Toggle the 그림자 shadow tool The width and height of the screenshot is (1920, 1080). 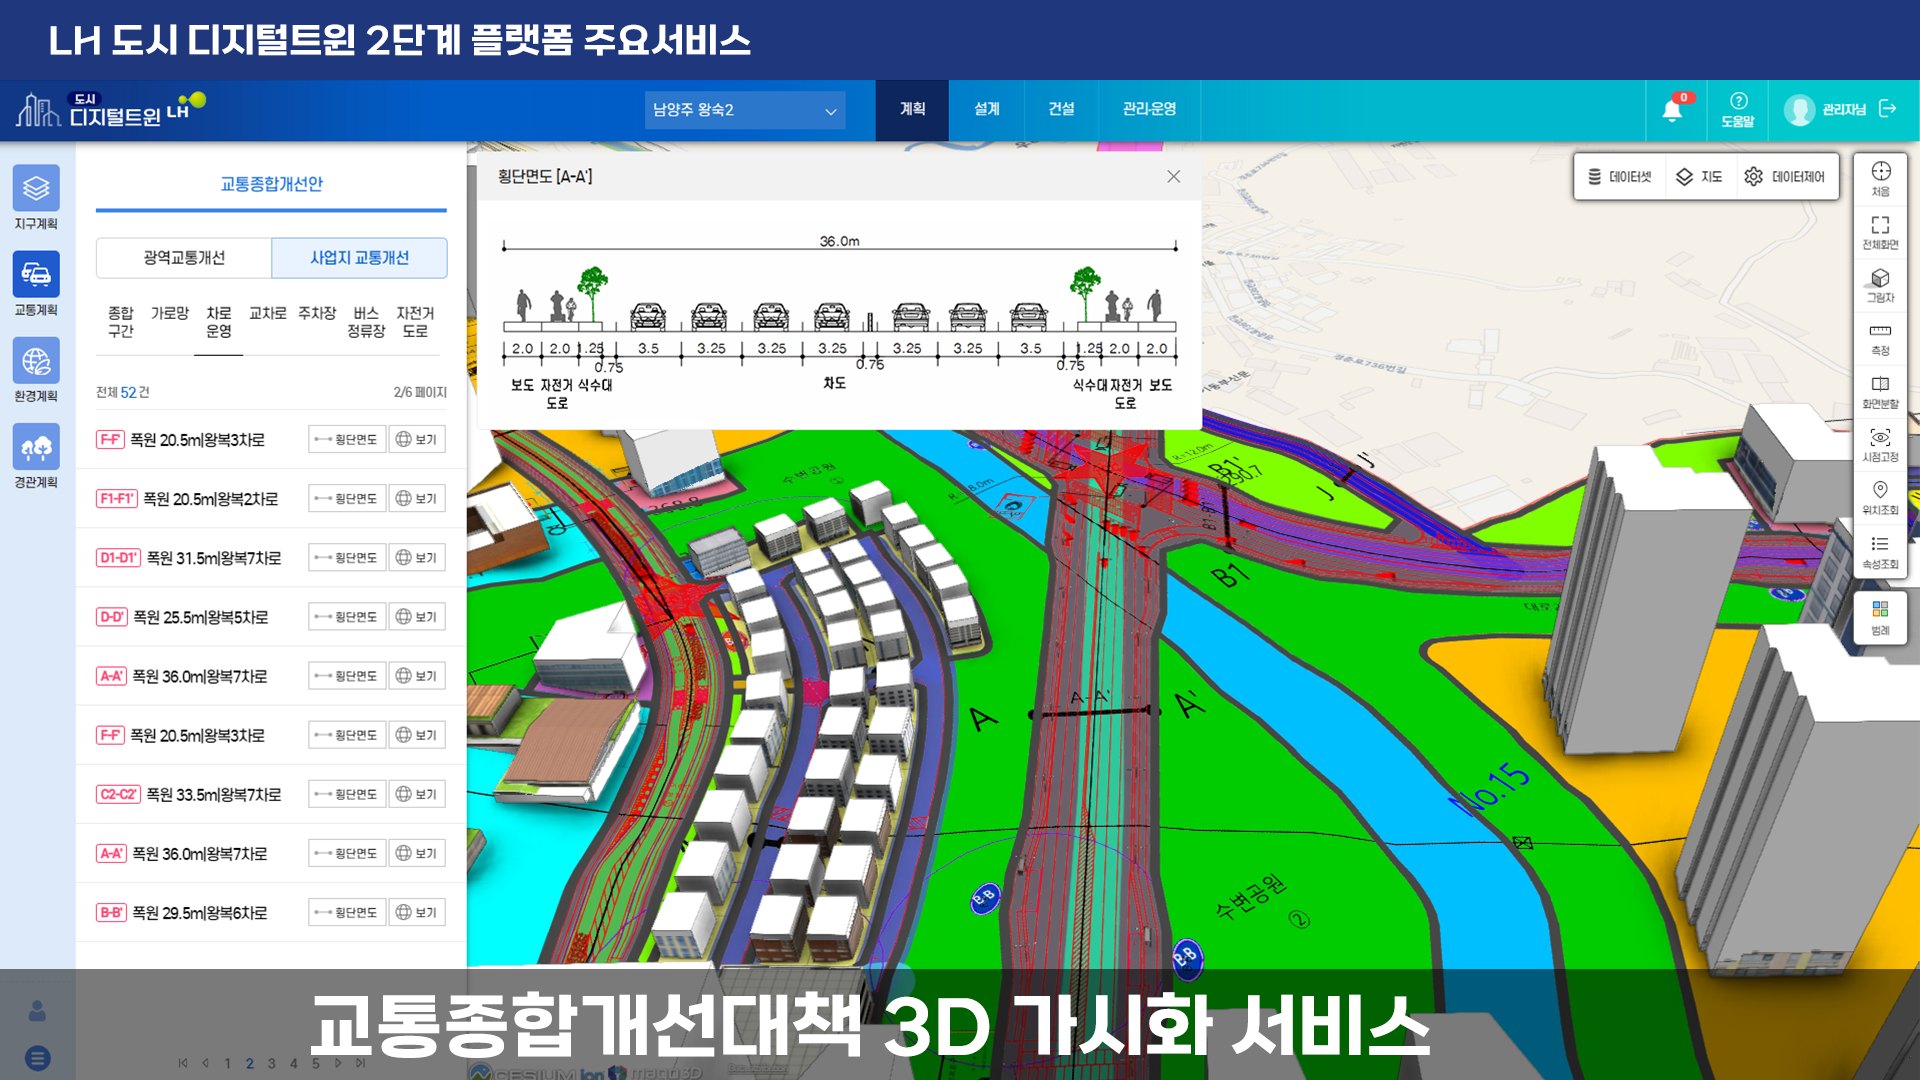pyautogui.click(x=1880, y=285)
